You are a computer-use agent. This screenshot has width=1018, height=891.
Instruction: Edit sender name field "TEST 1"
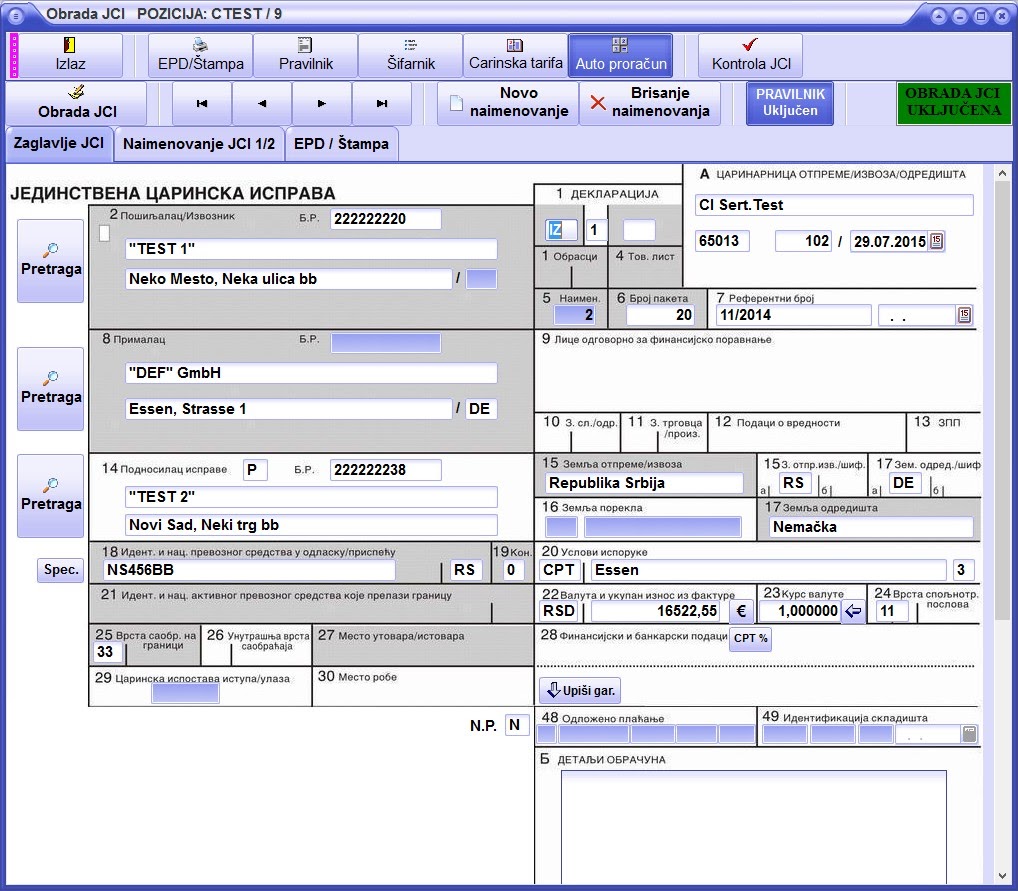(x=311, y=249)
